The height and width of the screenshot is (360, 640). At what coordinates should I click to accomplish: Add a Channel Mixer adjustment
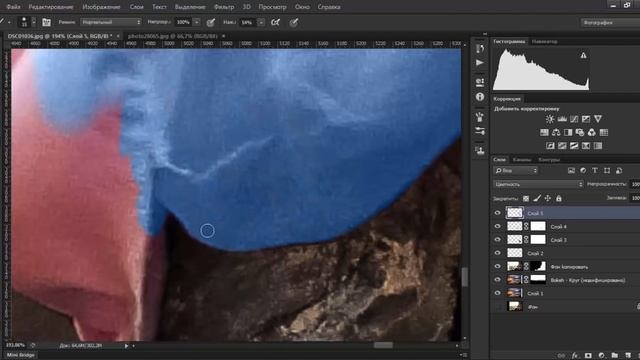click(x=591, y=132)
